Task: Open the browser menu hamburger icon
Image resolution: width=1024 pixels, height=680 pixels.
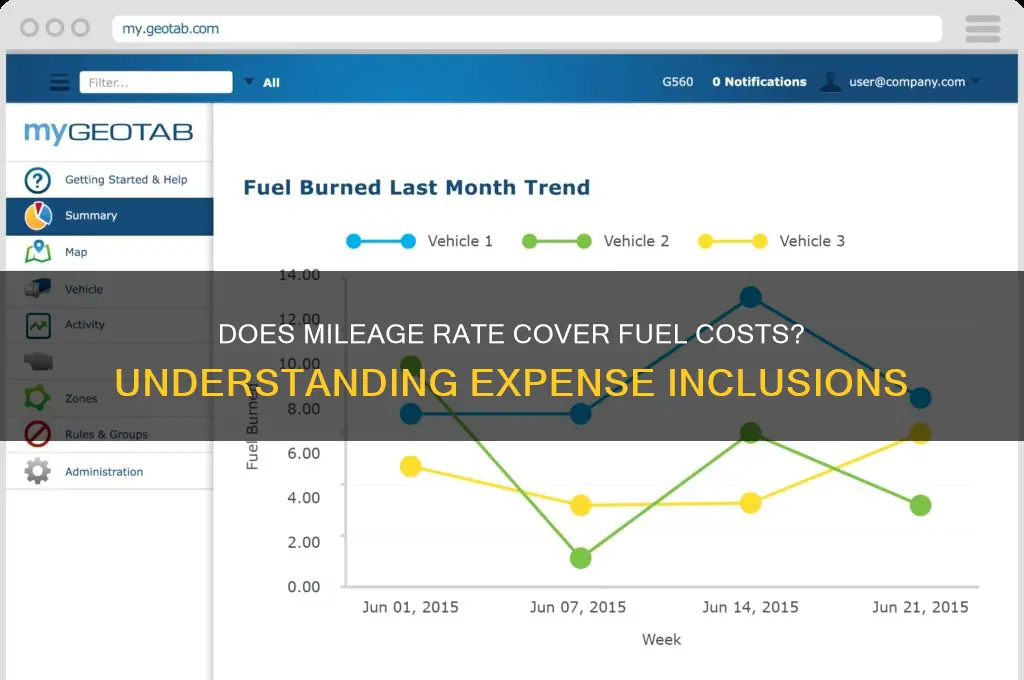Action: tap(982, 29)
